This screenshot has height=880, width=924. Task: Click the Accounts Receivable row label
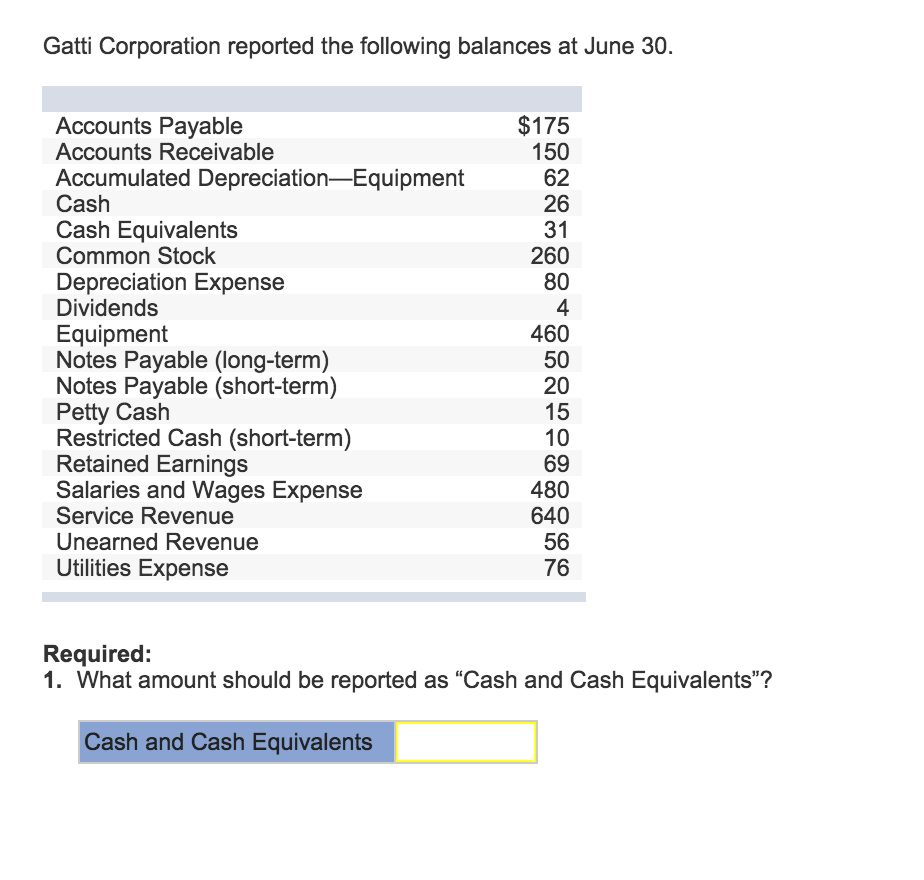[x=165, y=152]
